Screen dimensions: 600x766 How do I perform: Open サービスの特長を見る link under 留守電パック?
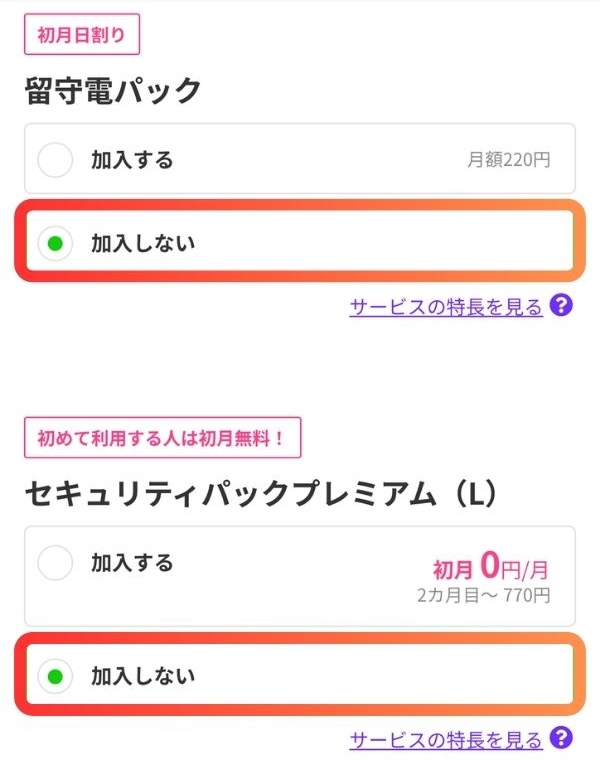coord(446,307)
